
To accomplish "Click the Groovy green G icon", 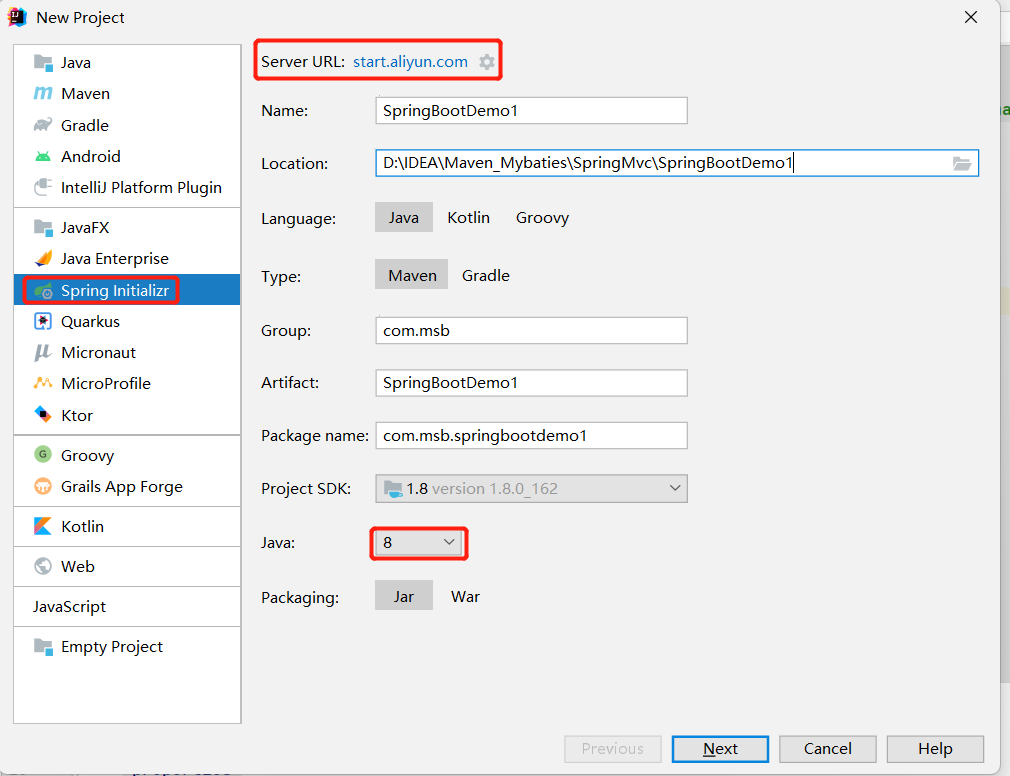I will tap(43, 455).
